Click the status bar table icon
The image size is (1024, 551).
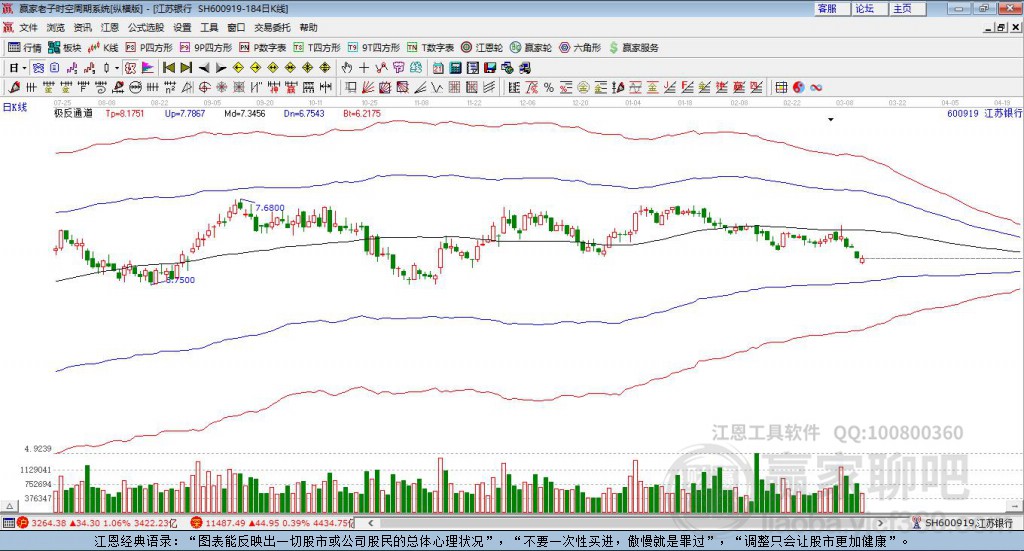(8, 523)
